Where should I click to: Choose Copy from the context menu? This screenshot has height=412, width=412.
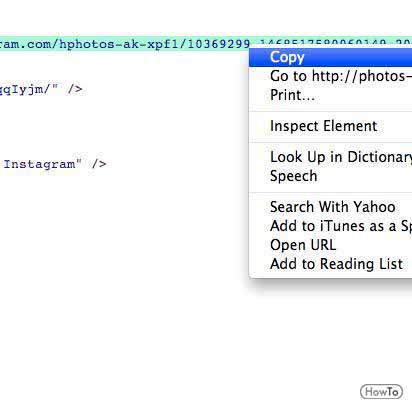click(x=331, y=57)
